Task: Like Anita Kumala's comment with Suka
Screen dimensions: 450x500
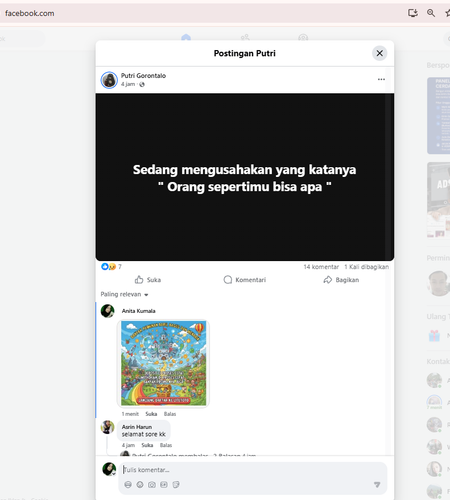Action: (151, 414)
